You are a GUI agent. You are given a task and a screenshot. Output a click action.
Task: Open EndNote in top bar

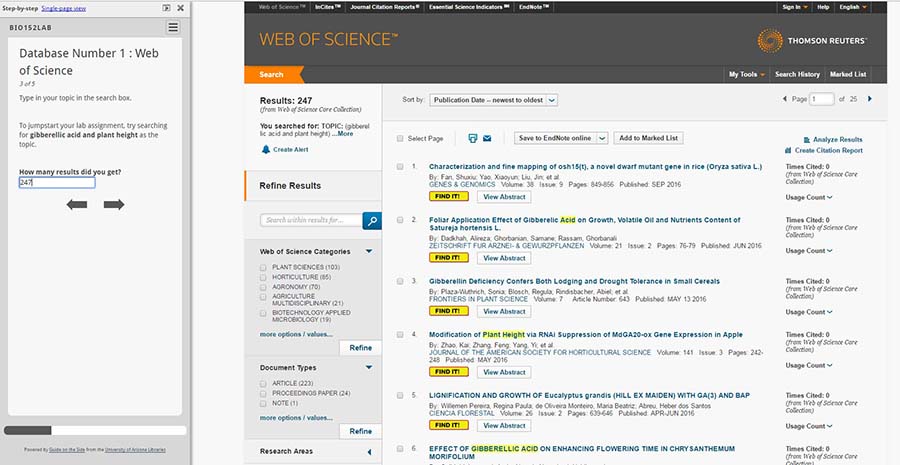coord(534,7)
